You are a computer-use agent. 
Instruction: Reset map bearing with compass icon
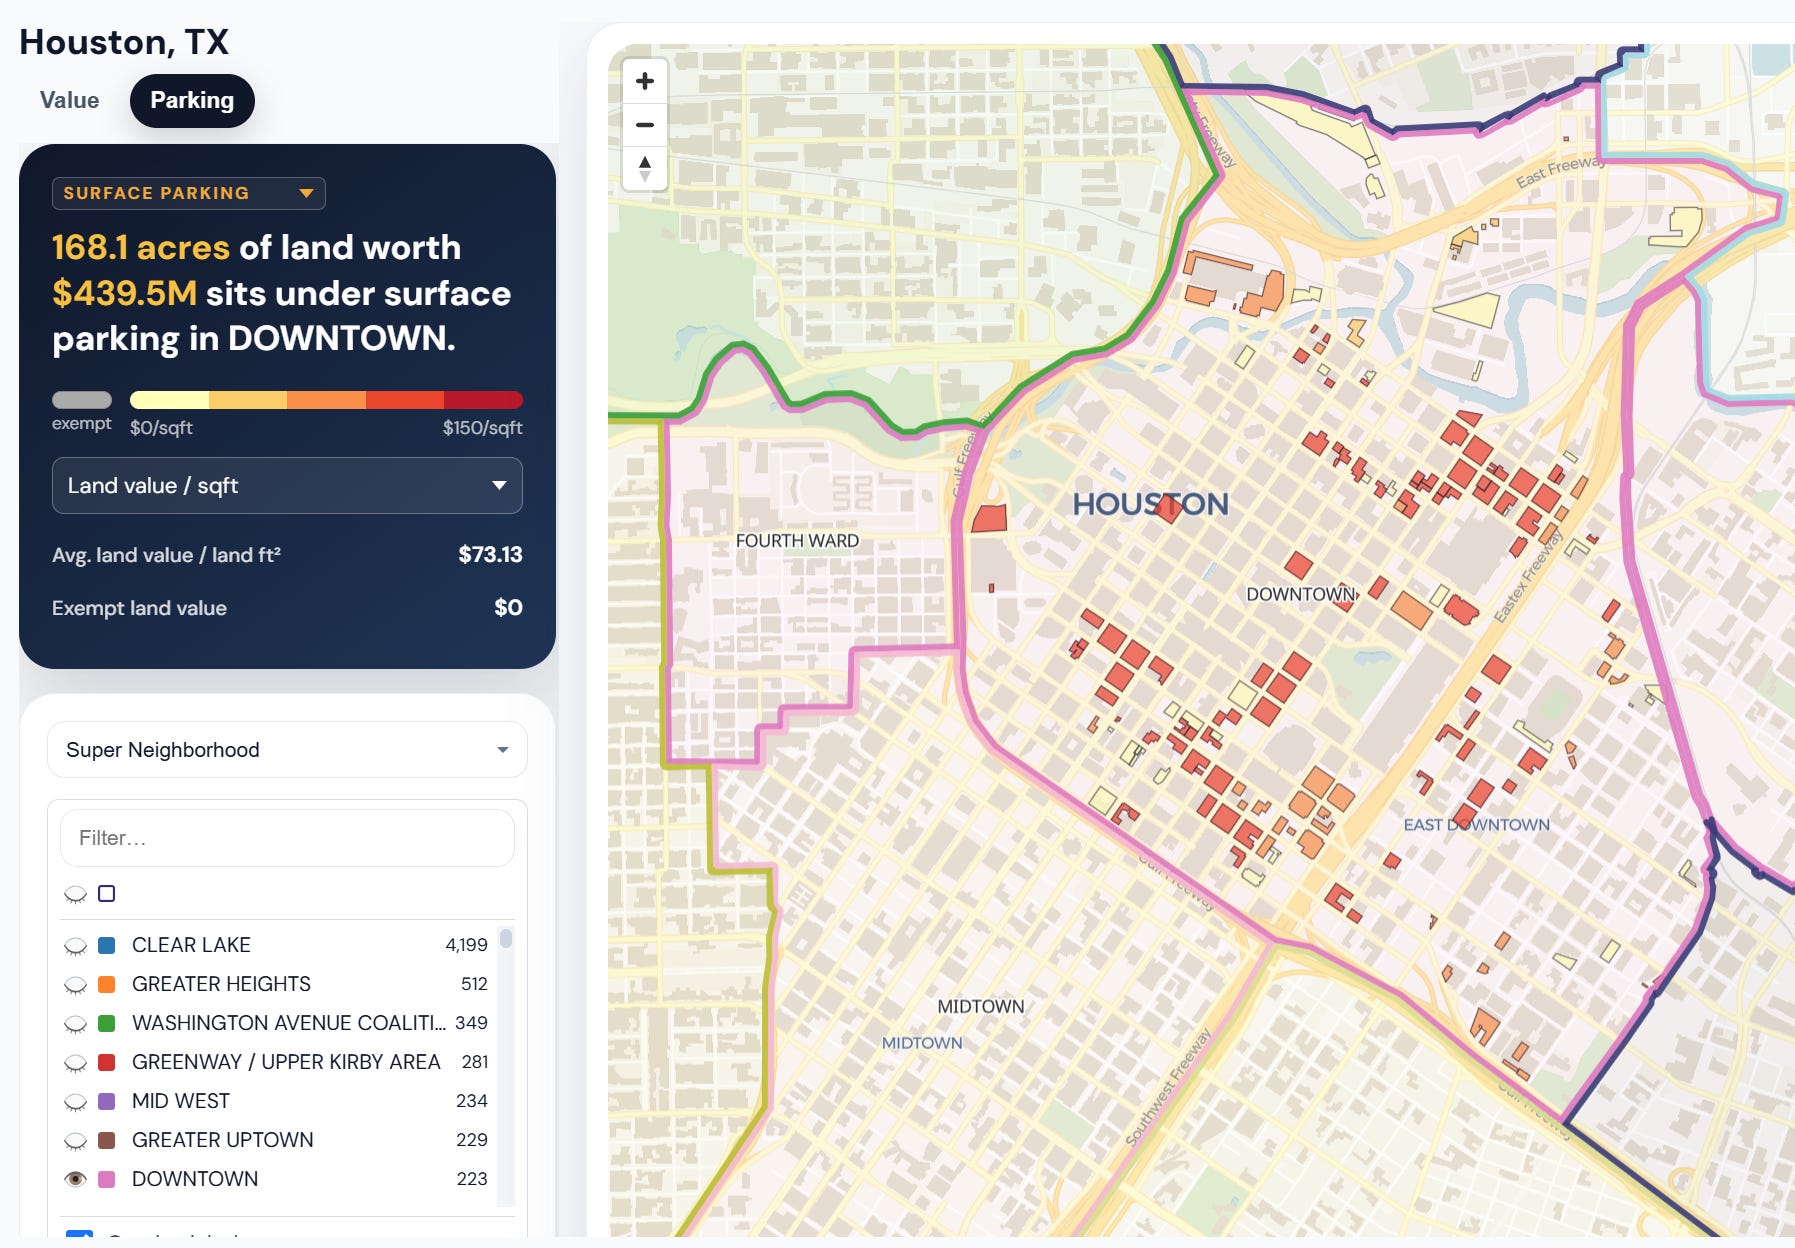click(x=645, y=168)
